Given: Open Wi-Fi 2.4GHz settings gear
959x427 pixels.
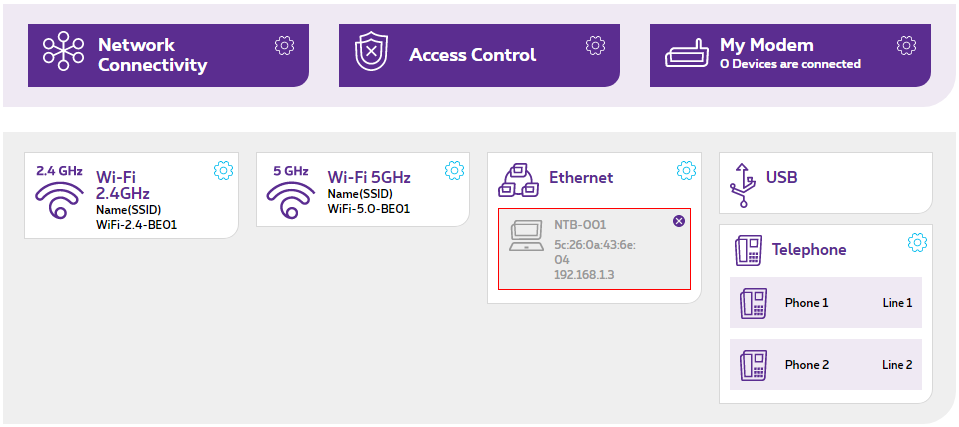Looking at the screenshot, I should pyautogui.click(x=223, y=171).
